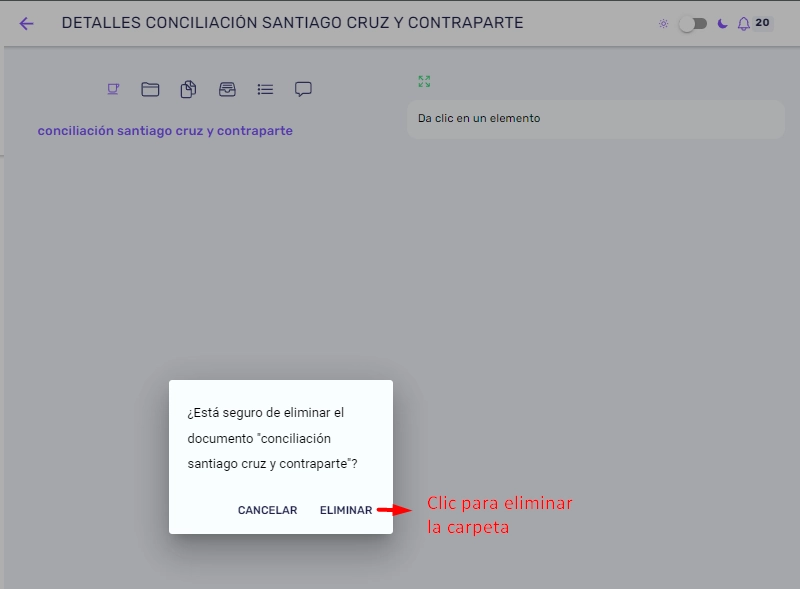Click the coffee cup icon in toolbar
800x589 pixels.
click(113, 89)
